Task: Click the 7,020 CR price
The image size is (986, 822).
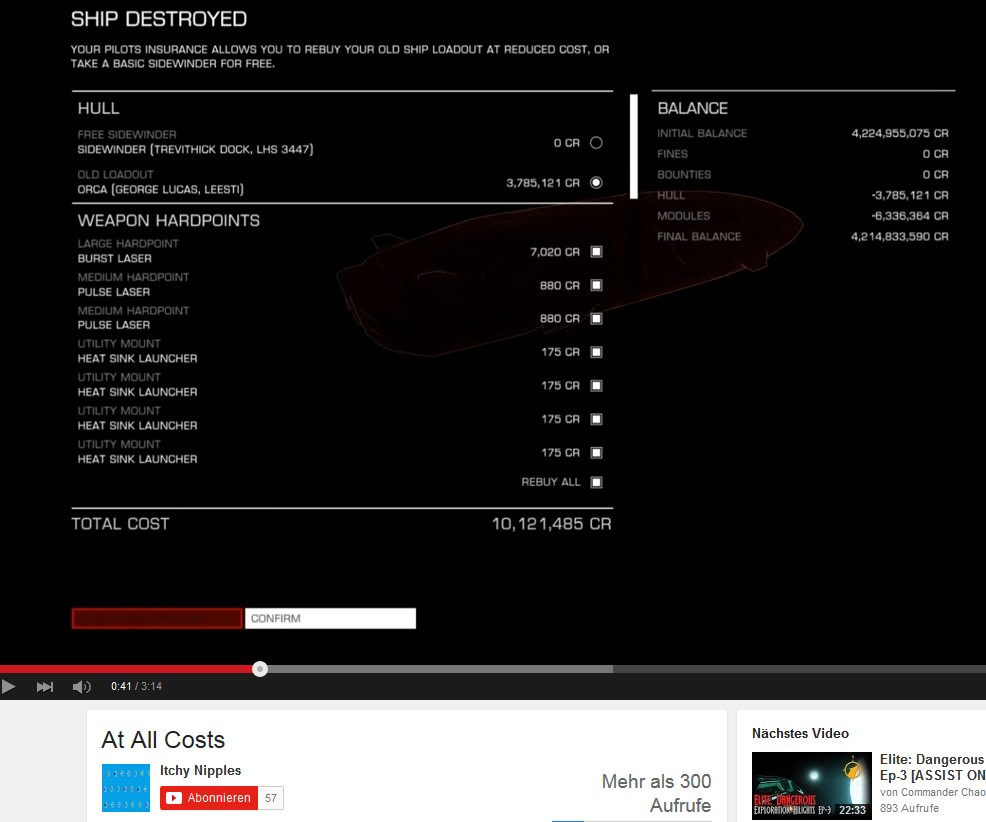Action: (x=555, y=252)
